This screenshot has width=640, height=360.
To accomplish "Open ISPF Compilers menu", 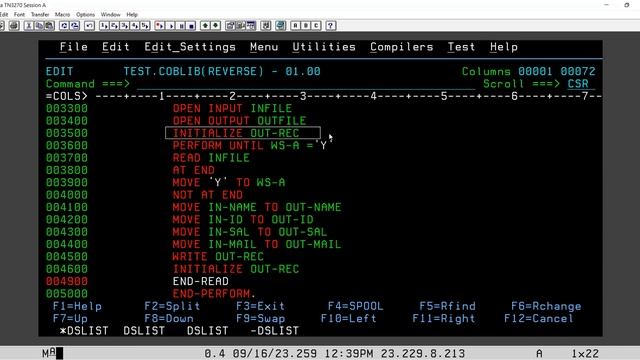I will coord(402,47).
